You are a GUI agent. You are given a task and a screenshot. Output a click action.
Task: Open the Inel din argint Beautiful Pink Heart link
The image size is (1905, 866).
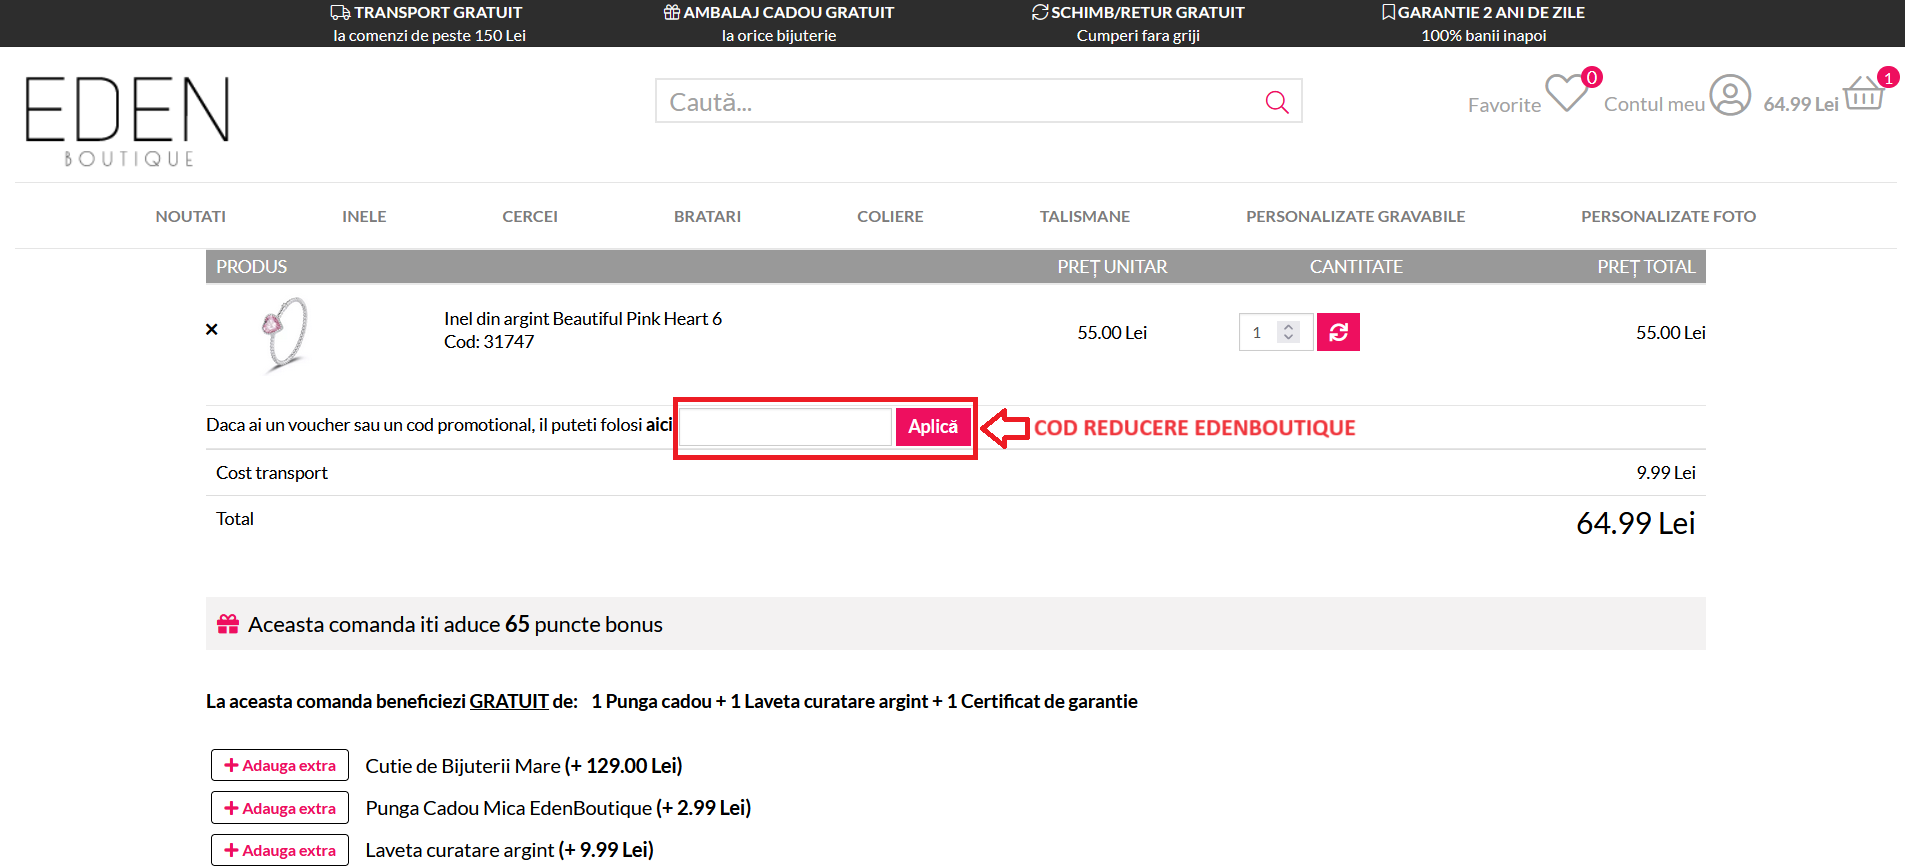(582, 319)
